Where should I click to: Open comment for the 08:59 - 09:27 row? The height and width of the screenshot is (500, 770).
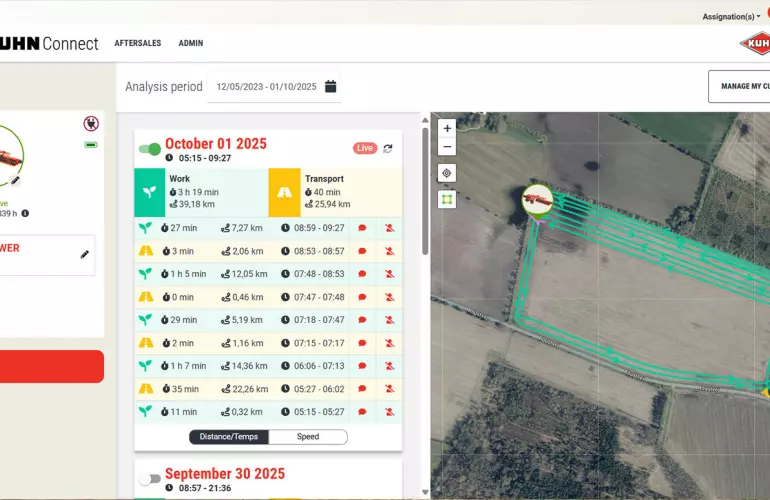(x=362, y=228)
